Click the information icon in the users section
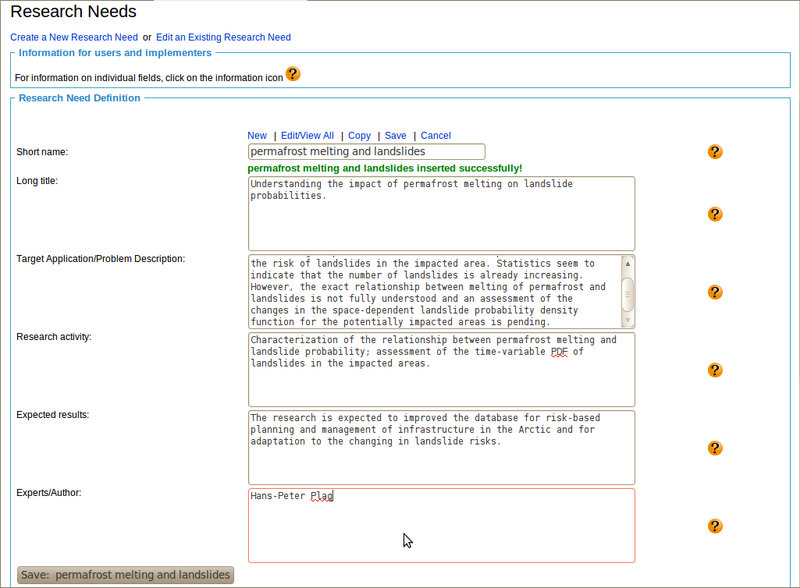This screenshot has height=588, width=800. [x=293, y=74]
